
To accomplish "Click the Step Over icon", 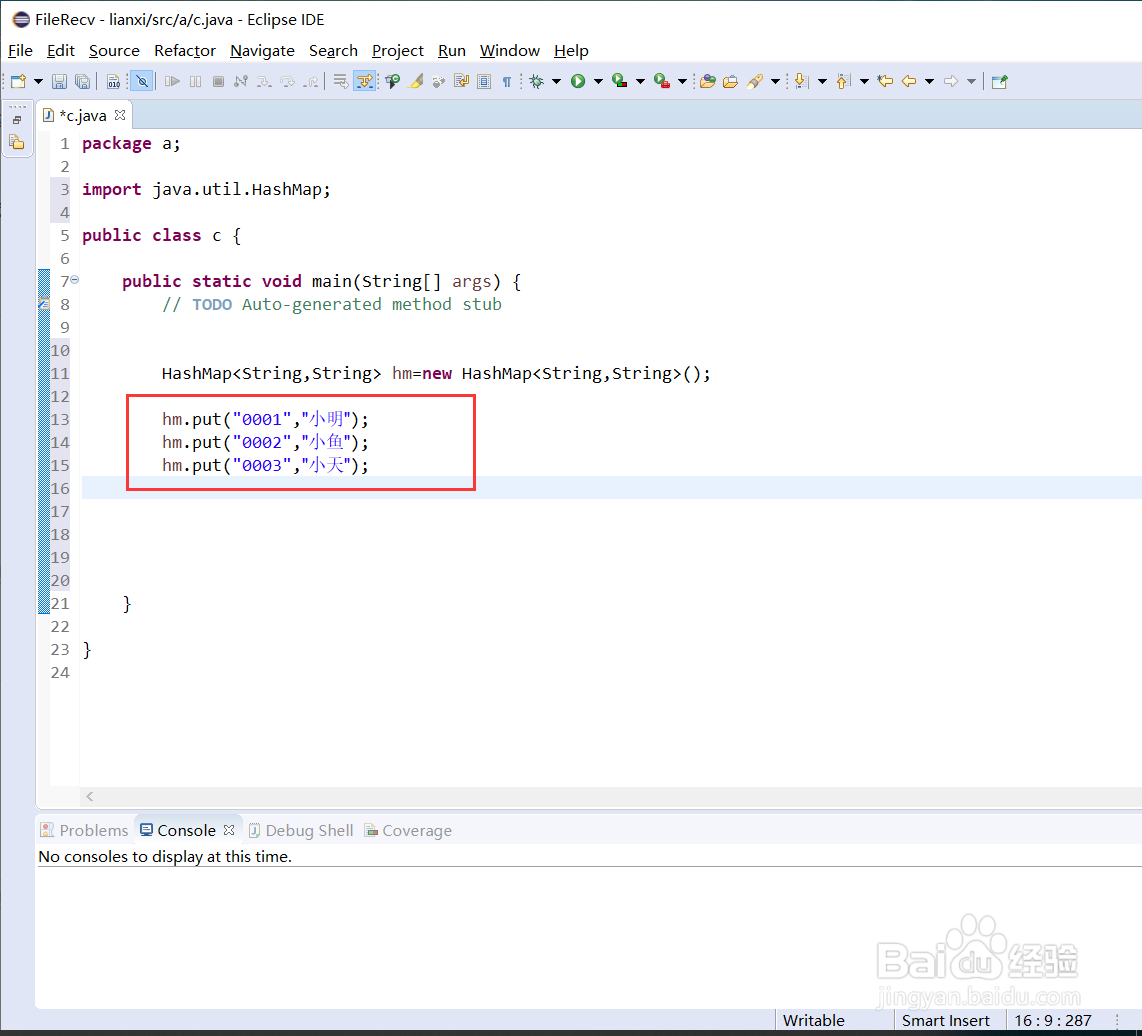I will [288, 82].
